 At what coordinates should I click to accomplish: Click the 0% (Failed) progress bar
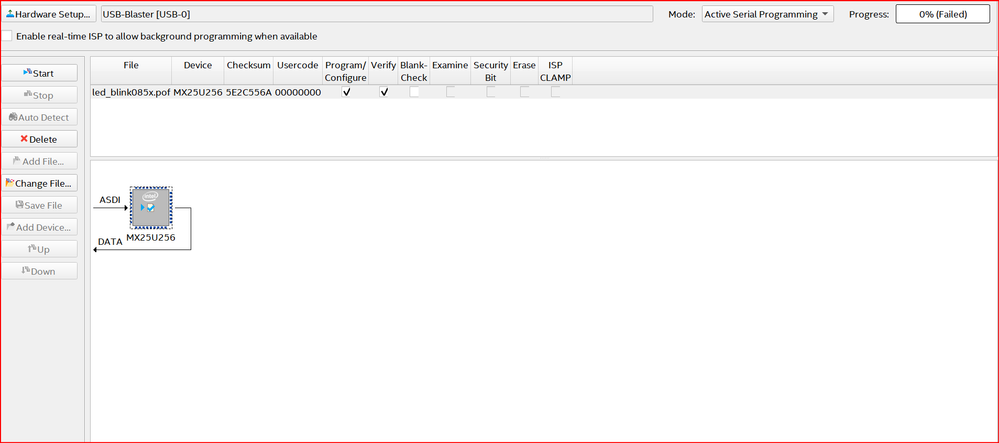[x=943, y=14]
